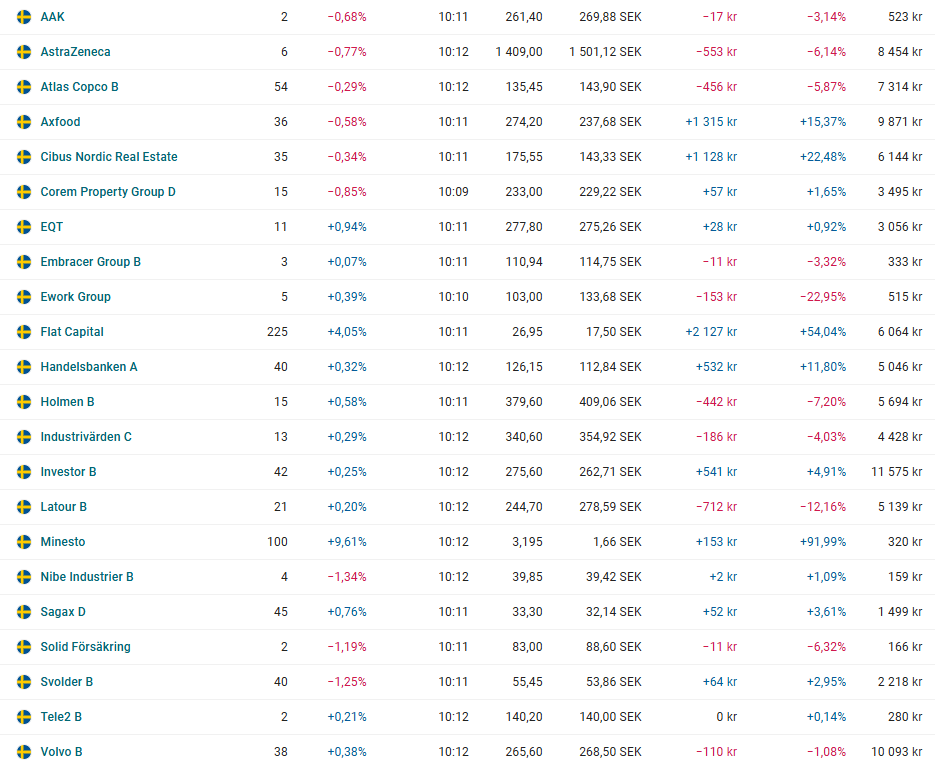Click the Swedish flag icon beside AAK
935x768 pixels.
click(24, 17)
